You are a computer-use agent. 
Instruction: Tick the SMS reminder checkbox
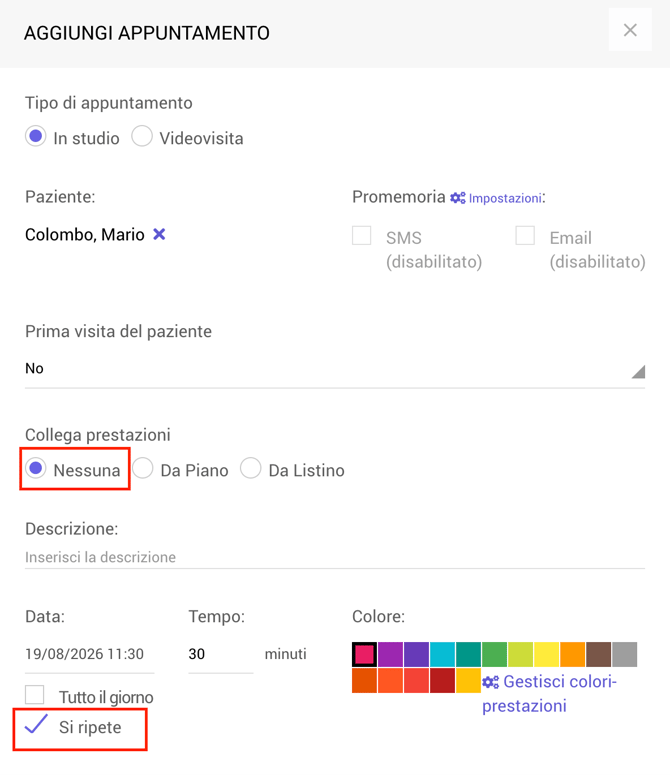click(x=362, y=235)
